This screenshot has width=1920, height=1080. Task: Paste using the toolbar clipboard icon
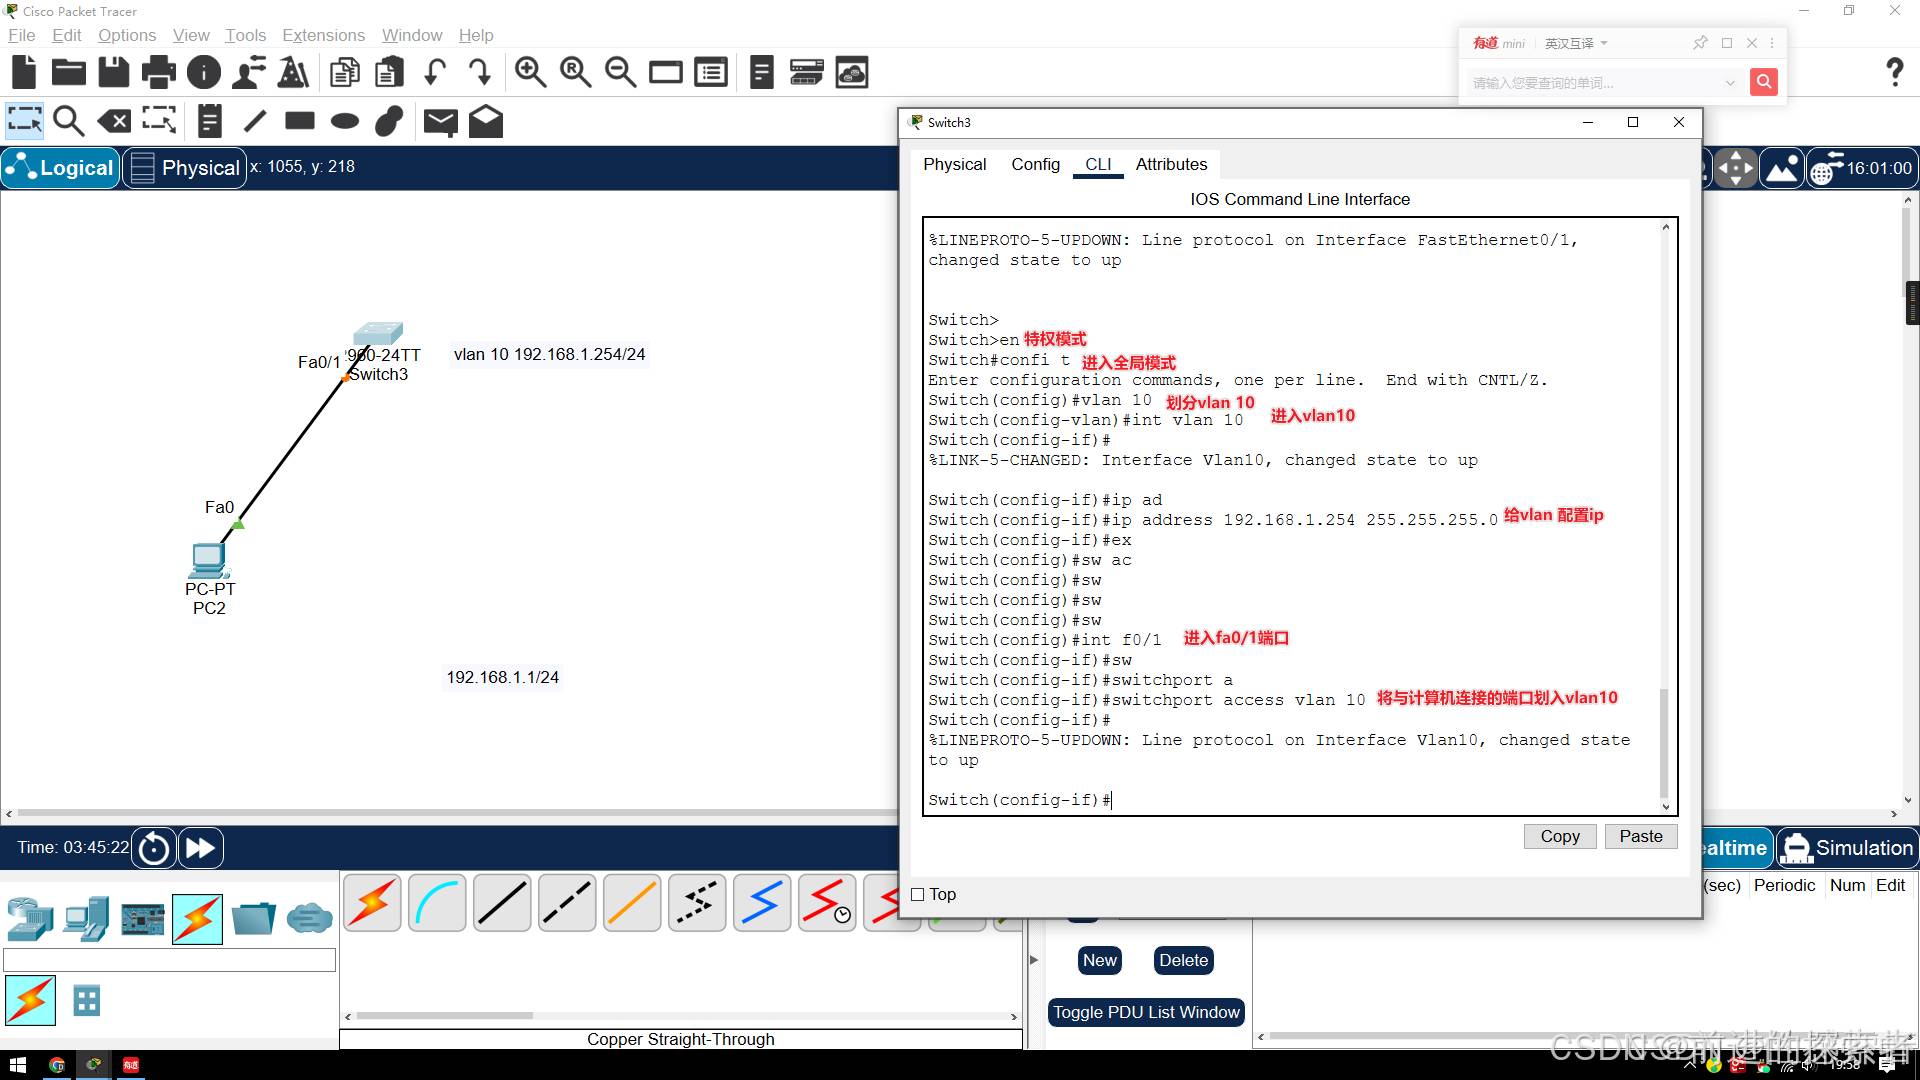pyautogui.click(x=390, y=72)
